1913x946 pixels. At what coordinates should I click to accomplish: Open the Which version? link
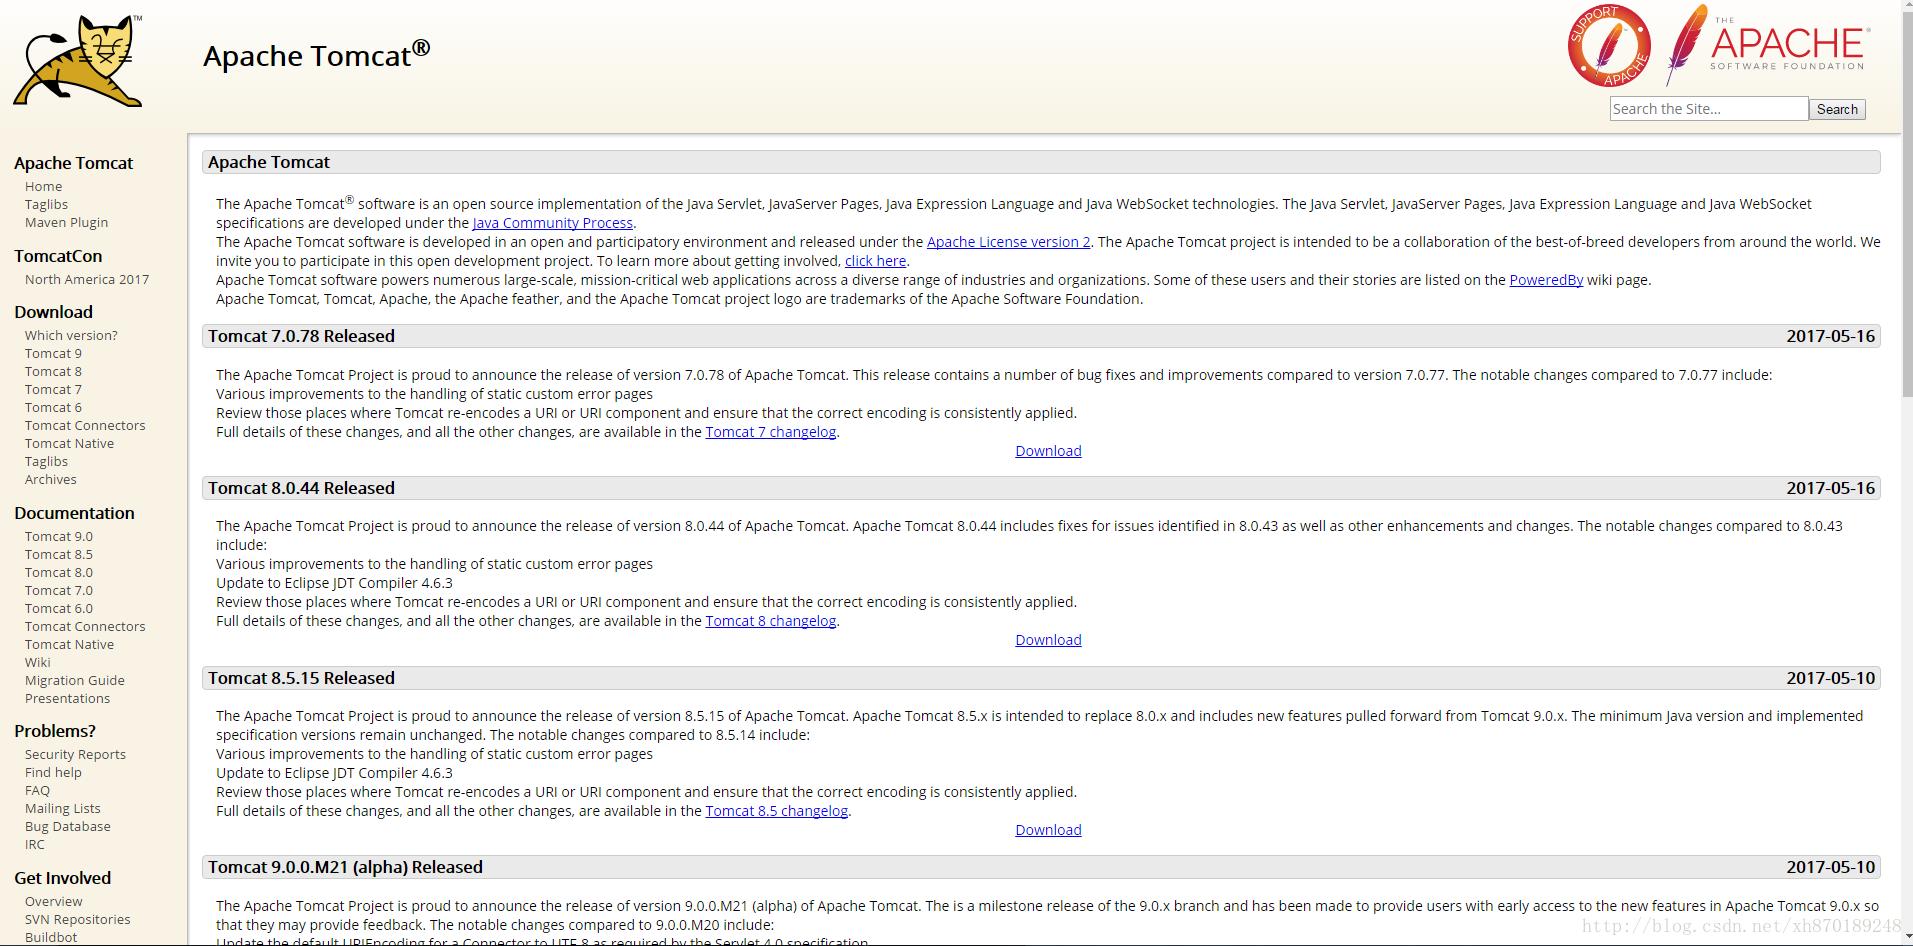71,335
